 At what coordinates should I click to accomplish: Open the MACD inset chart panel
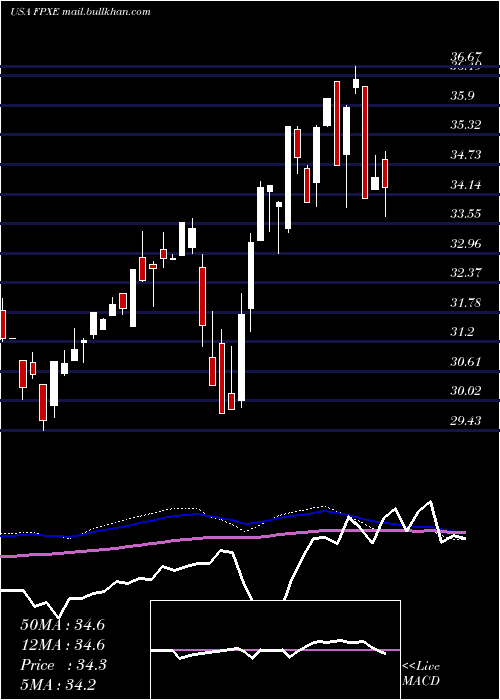[275, 650]
